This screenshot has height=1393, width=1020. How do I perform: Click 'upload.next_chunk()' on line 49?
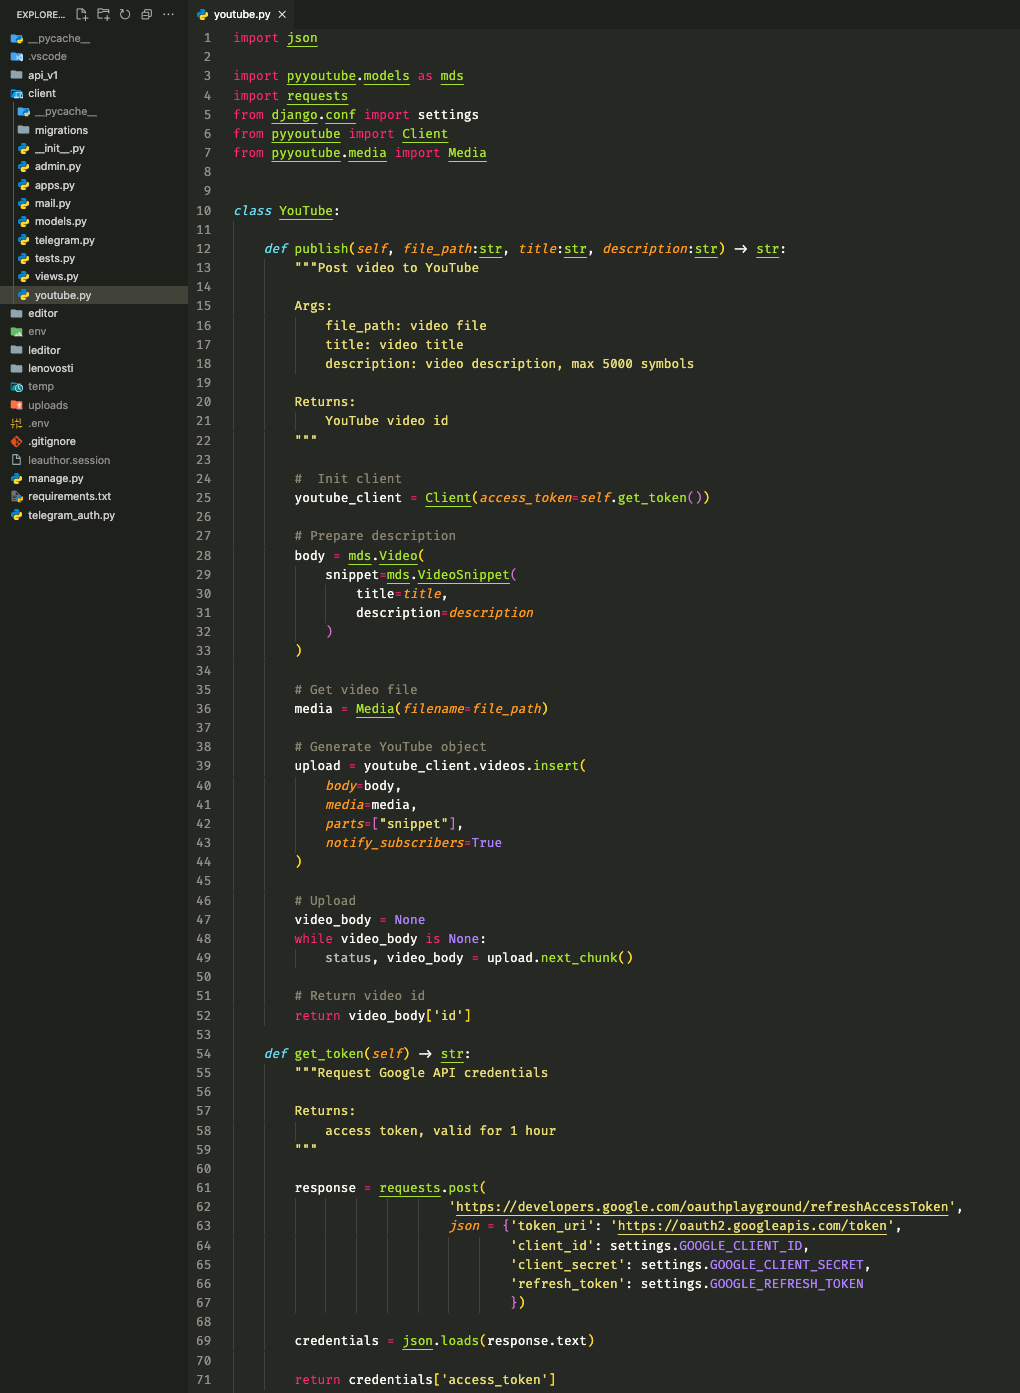(x=560, y=958)
